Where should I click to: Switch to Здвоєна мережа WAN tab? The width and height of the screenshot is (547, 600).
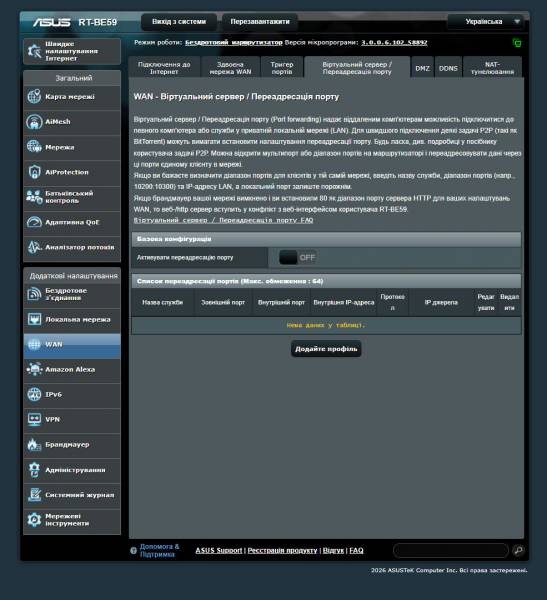tap(230, 68)
